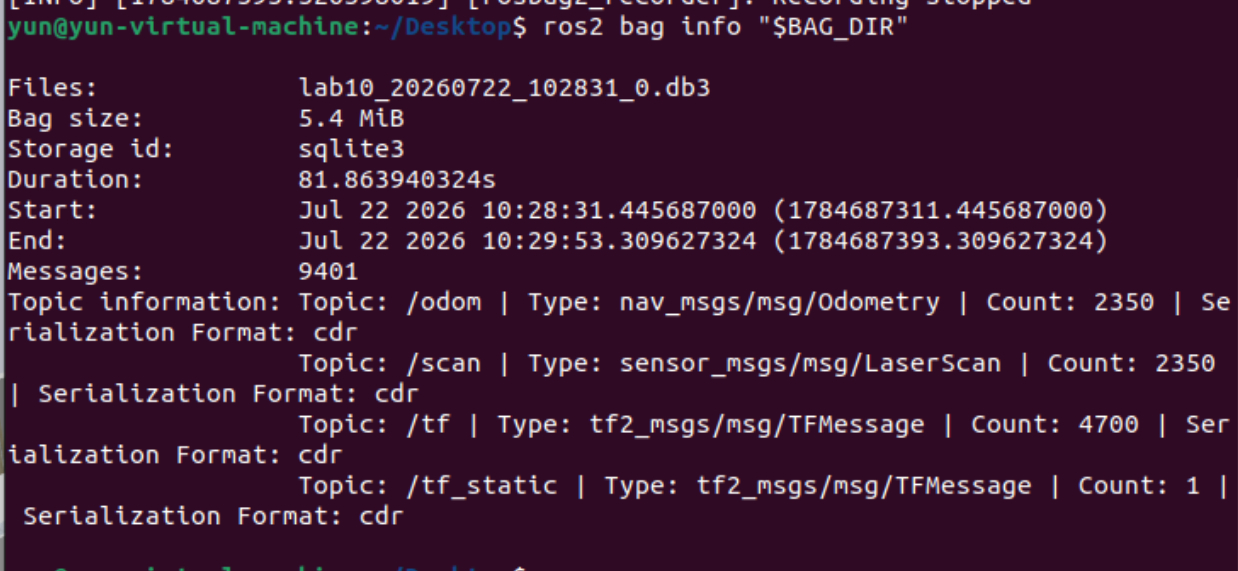
Task: Click the sensor_msgs/msg/LaserScan type text
Action: pyautogui.click(x=810, y=364)
